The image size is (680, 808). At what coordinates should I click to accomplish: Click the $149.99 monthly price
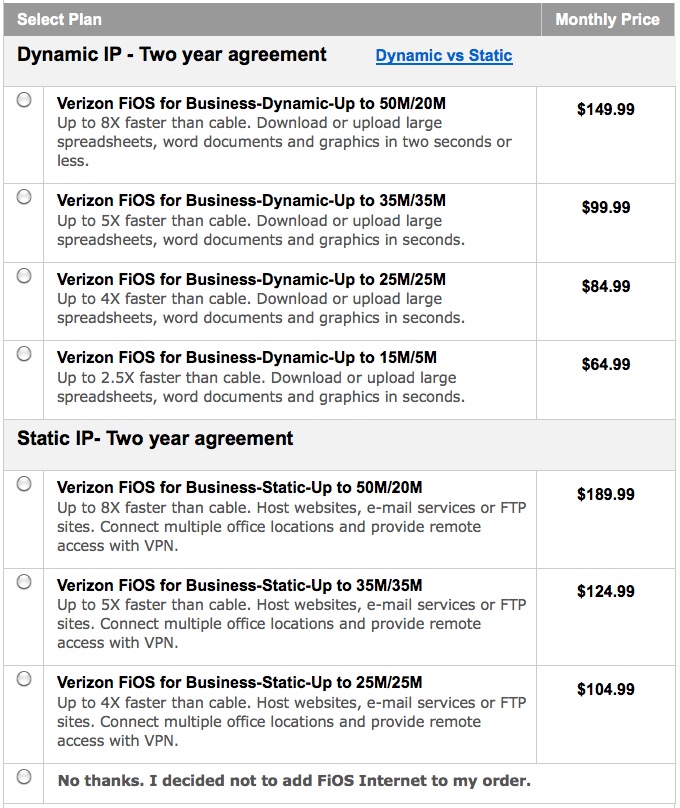point(606,110)
